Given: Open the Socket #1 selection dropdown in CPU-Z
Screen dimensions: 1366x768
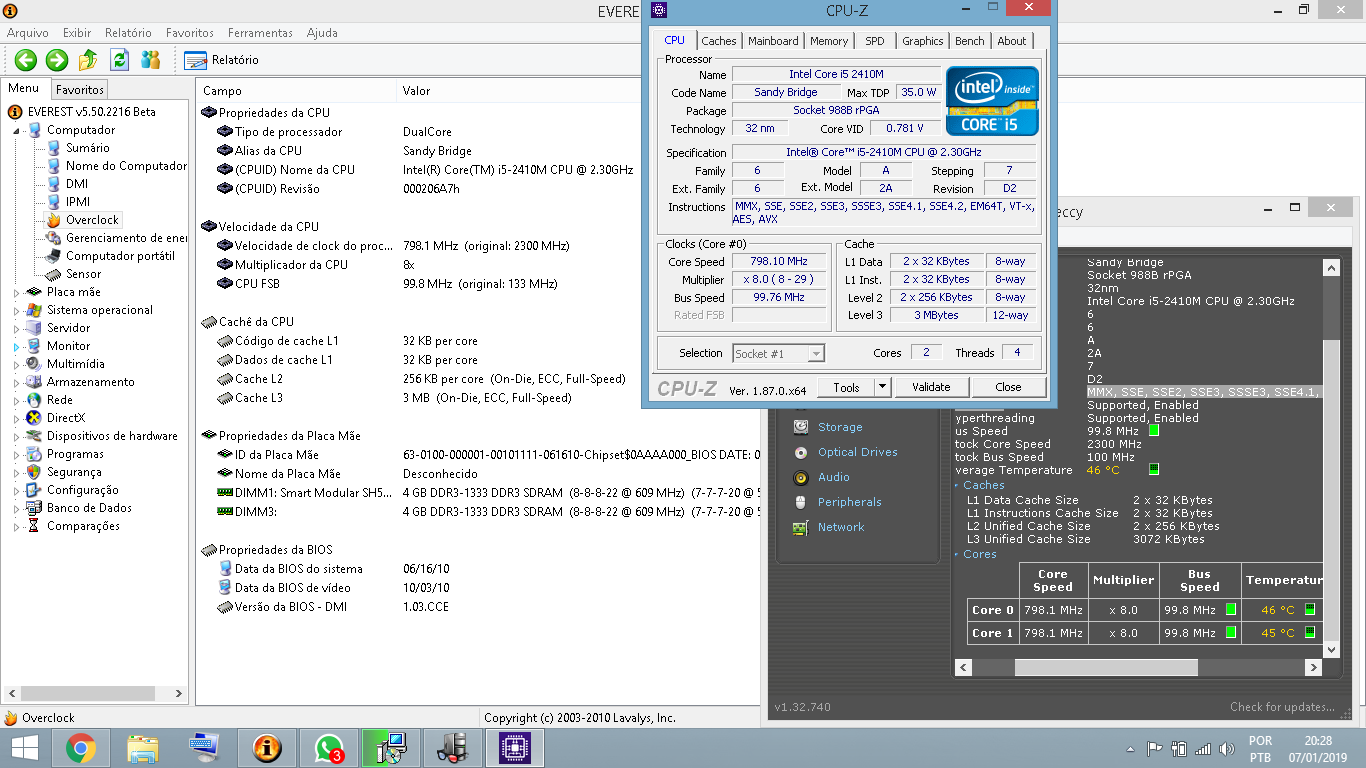Looking at the screenshot, I should coord(778,353).
